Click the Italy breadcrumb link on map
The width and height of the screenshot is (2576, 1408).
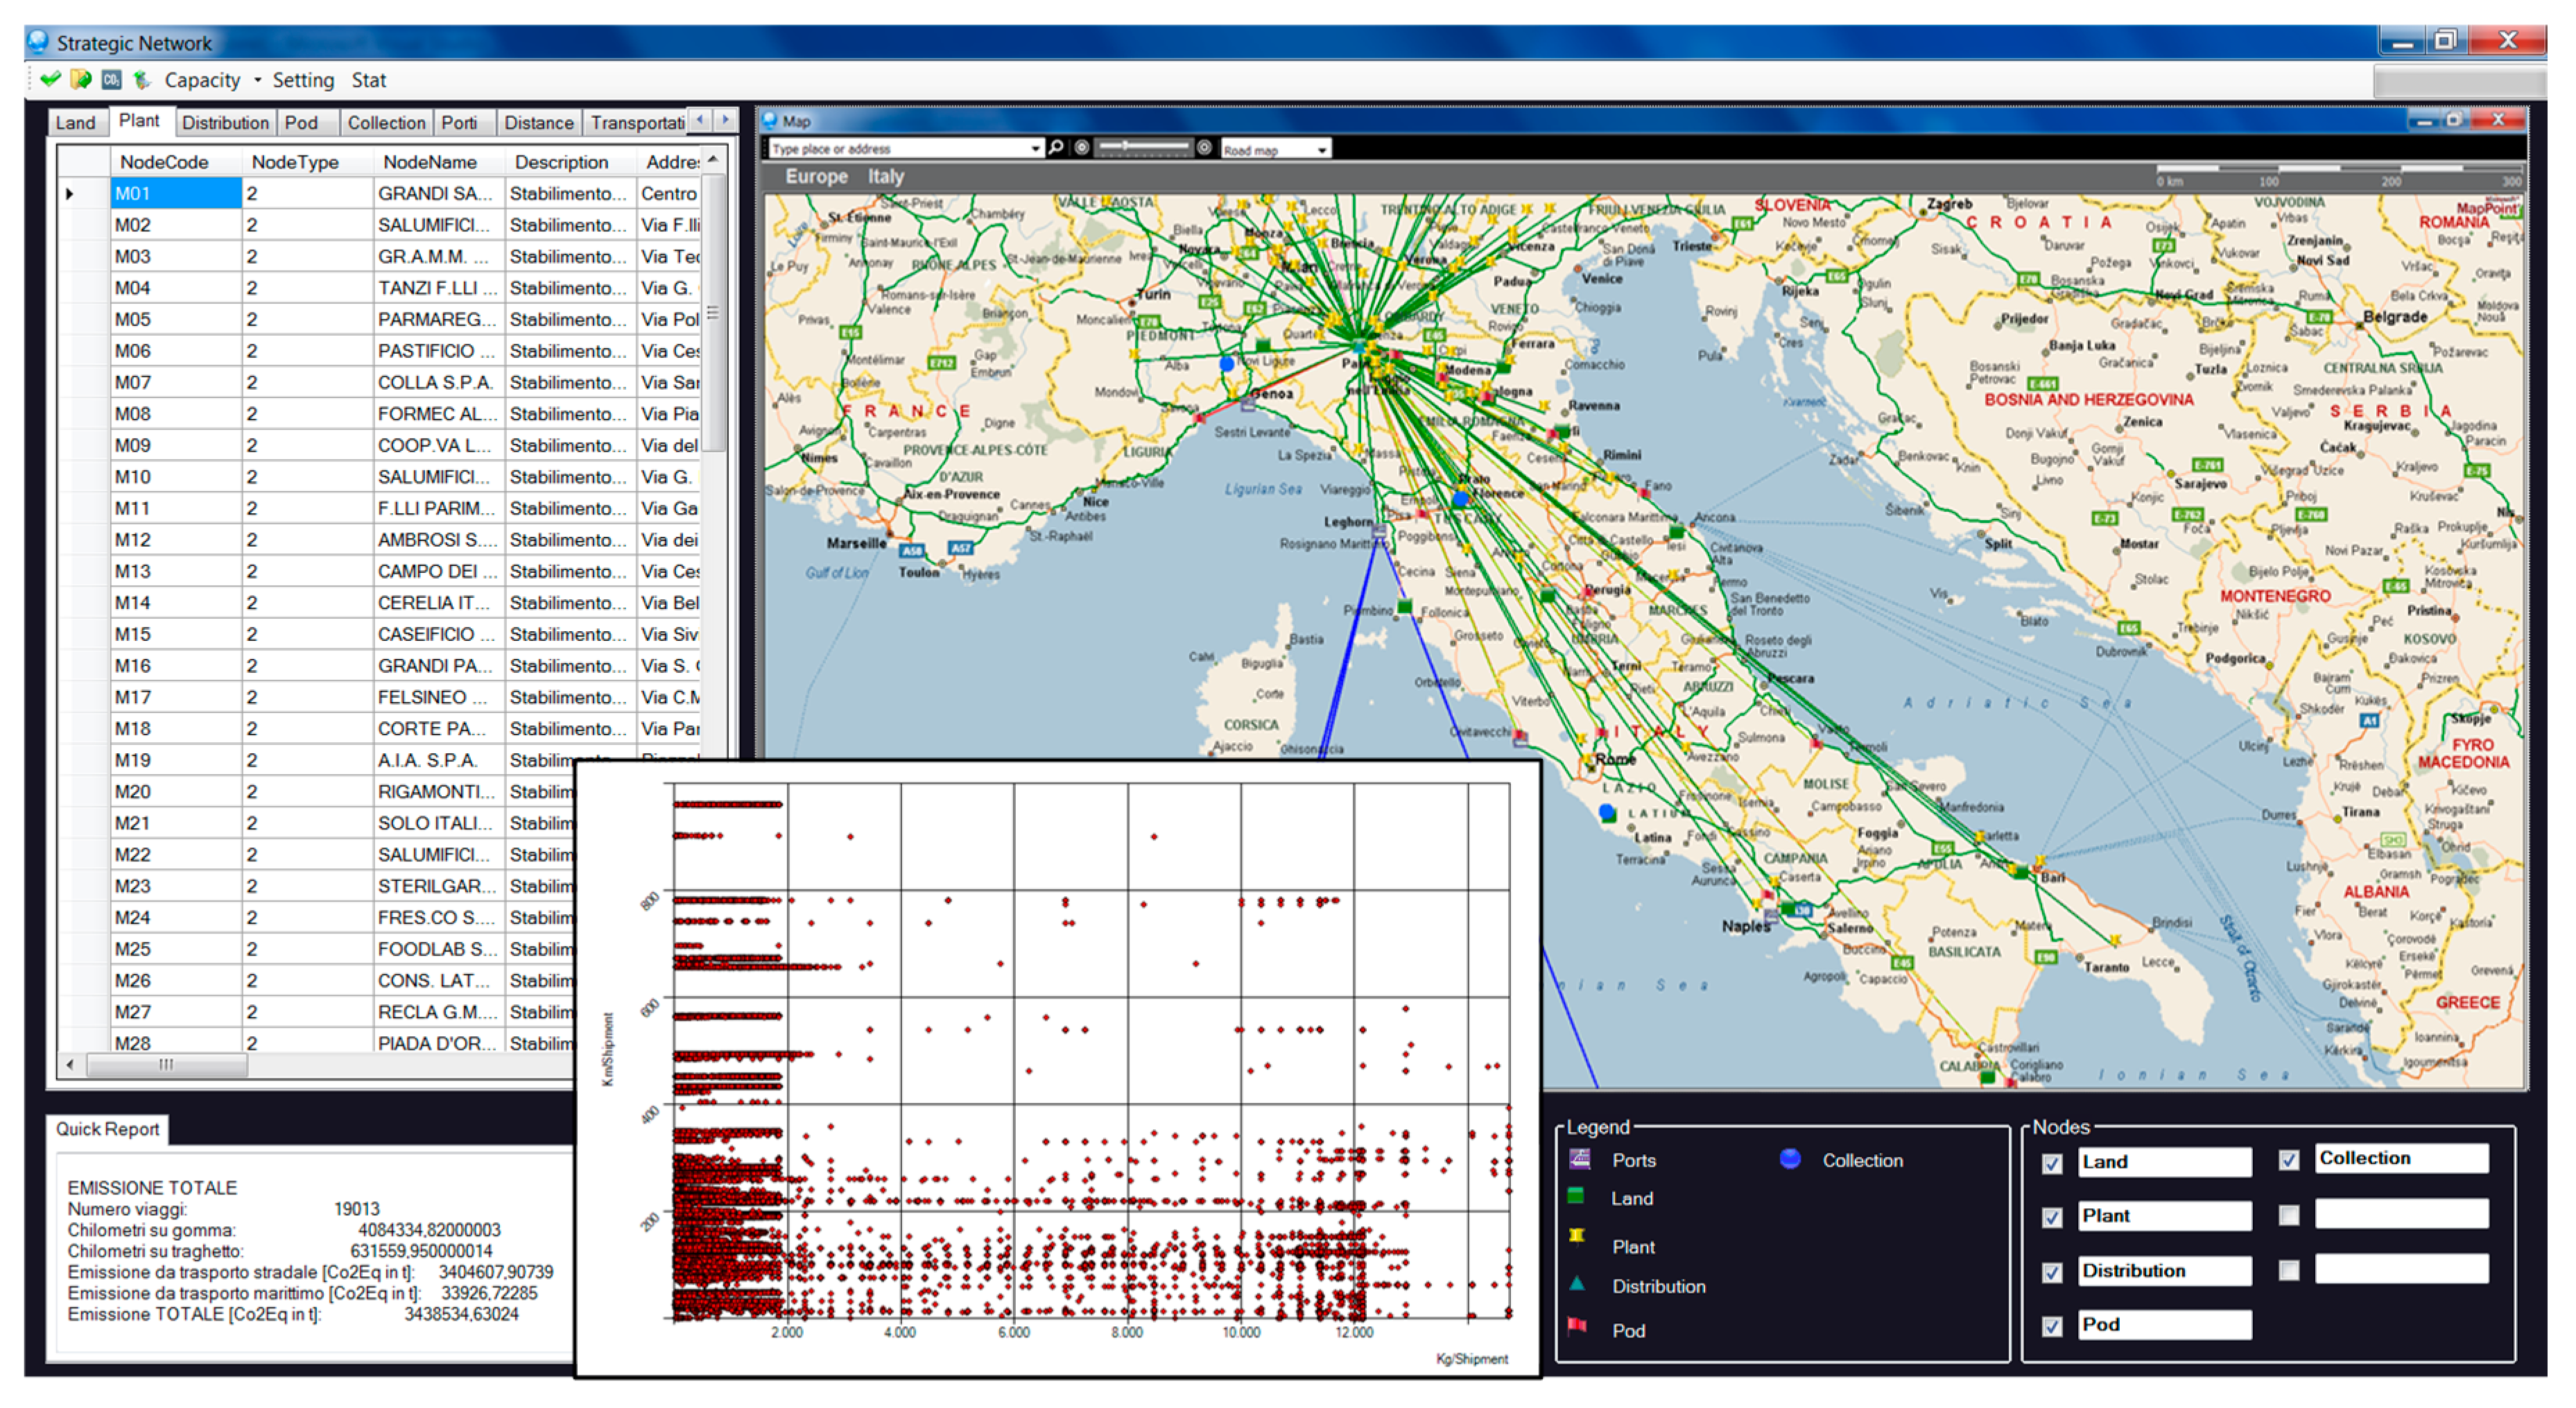pyautogui.click(x=885, y=176)
